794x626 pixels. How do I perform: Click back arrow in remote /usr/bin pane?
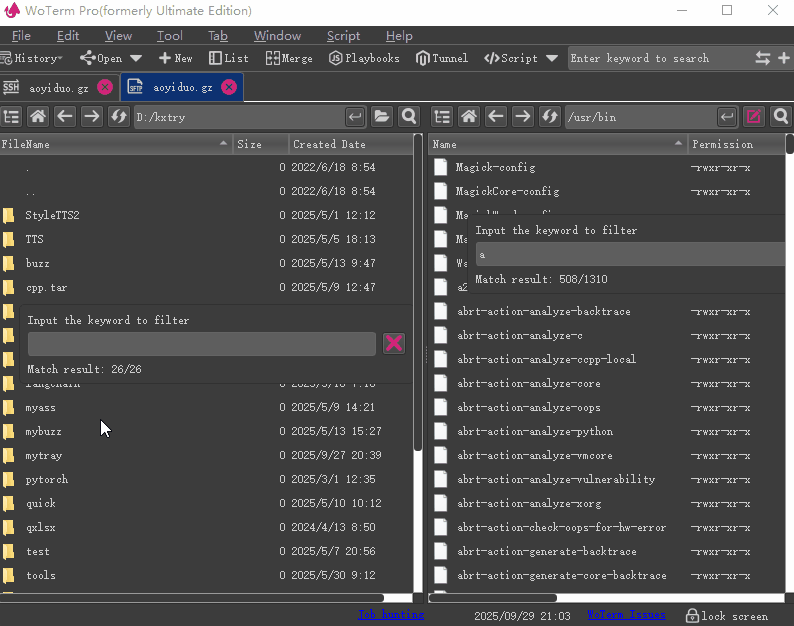(495, 117)
